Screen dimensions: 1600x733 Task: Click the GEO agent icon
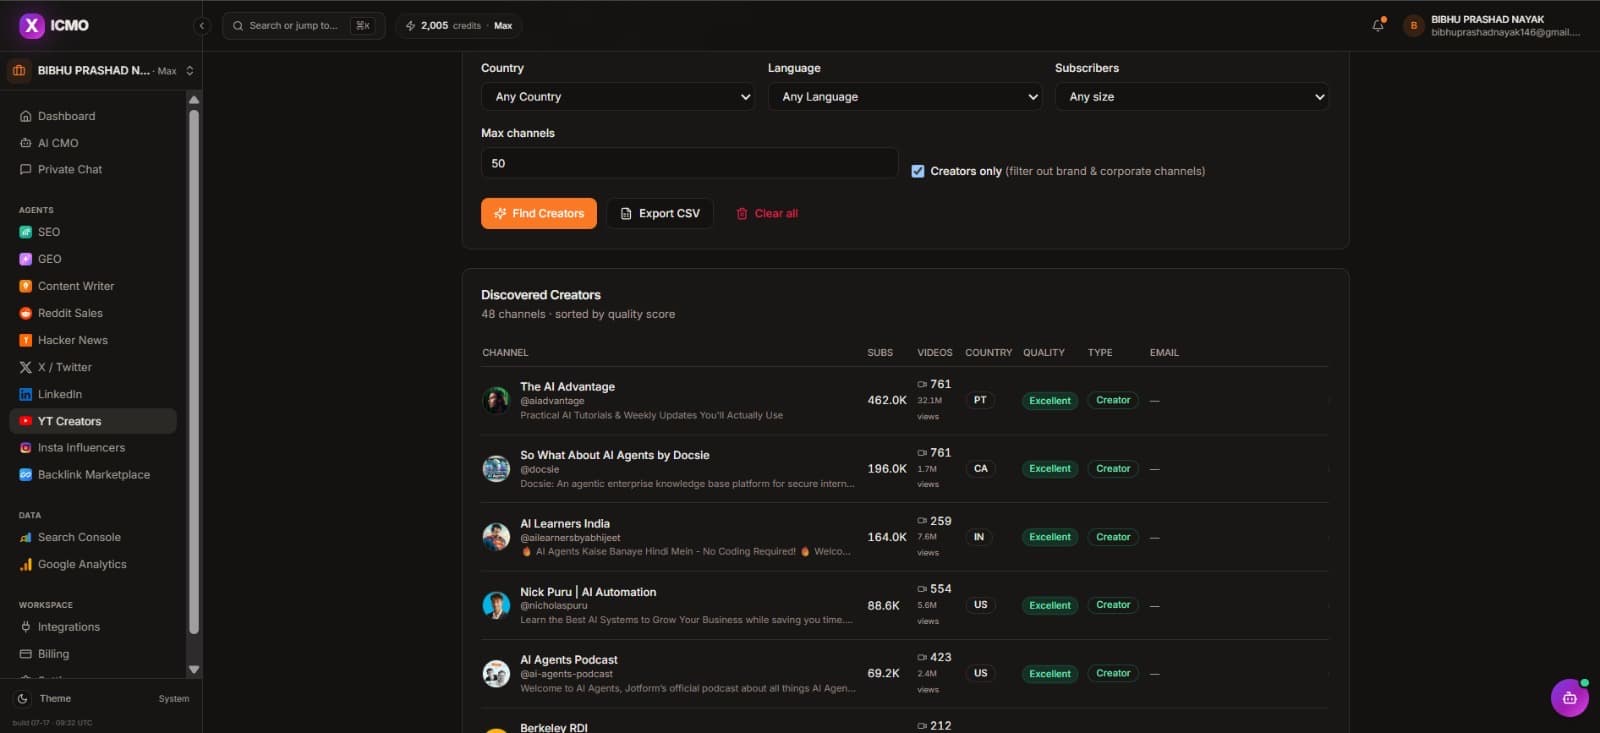point(26,259)
